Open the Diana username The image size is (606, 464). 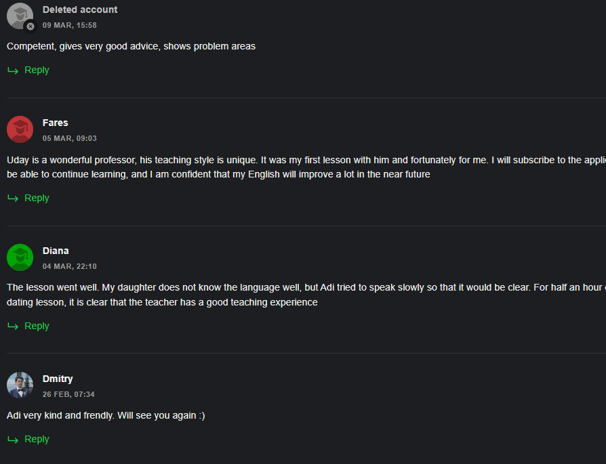coord(56,251)
